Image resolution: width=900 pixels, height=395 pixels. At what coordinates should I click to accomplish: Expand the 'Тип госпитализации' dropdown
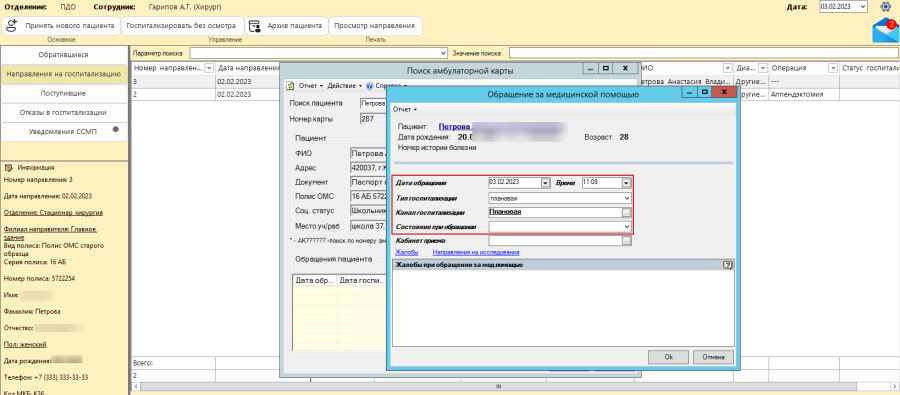[626, 198]
